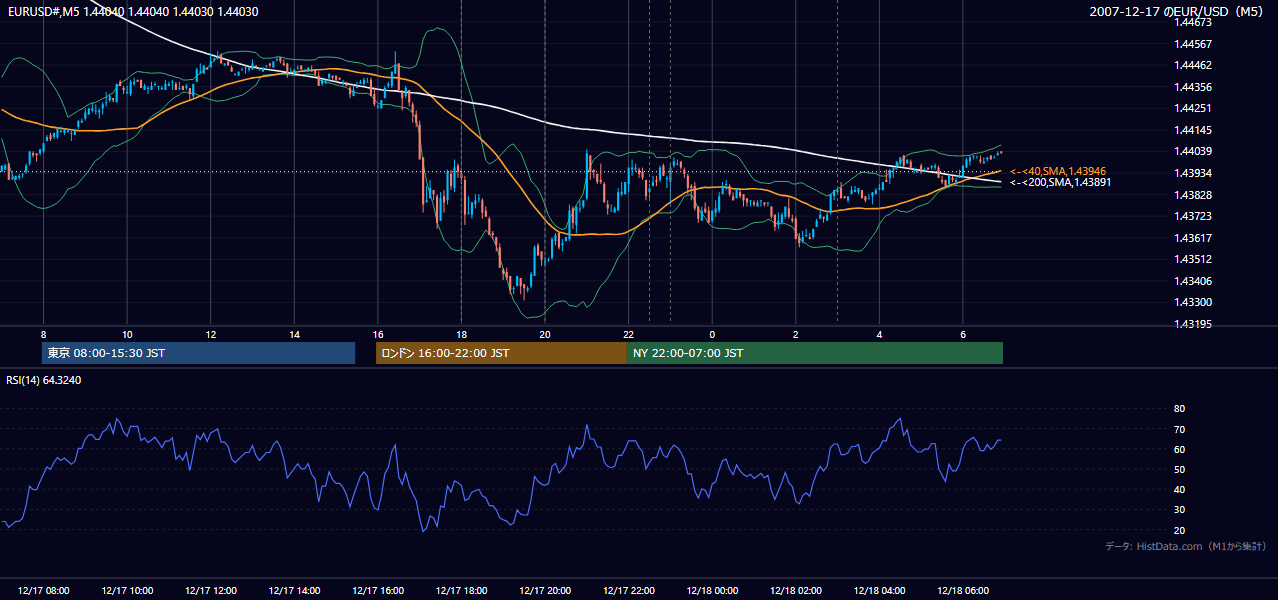
Task: Click the HistData.com data source credit
Action: pyautogui.click(x=1185, y=546)
